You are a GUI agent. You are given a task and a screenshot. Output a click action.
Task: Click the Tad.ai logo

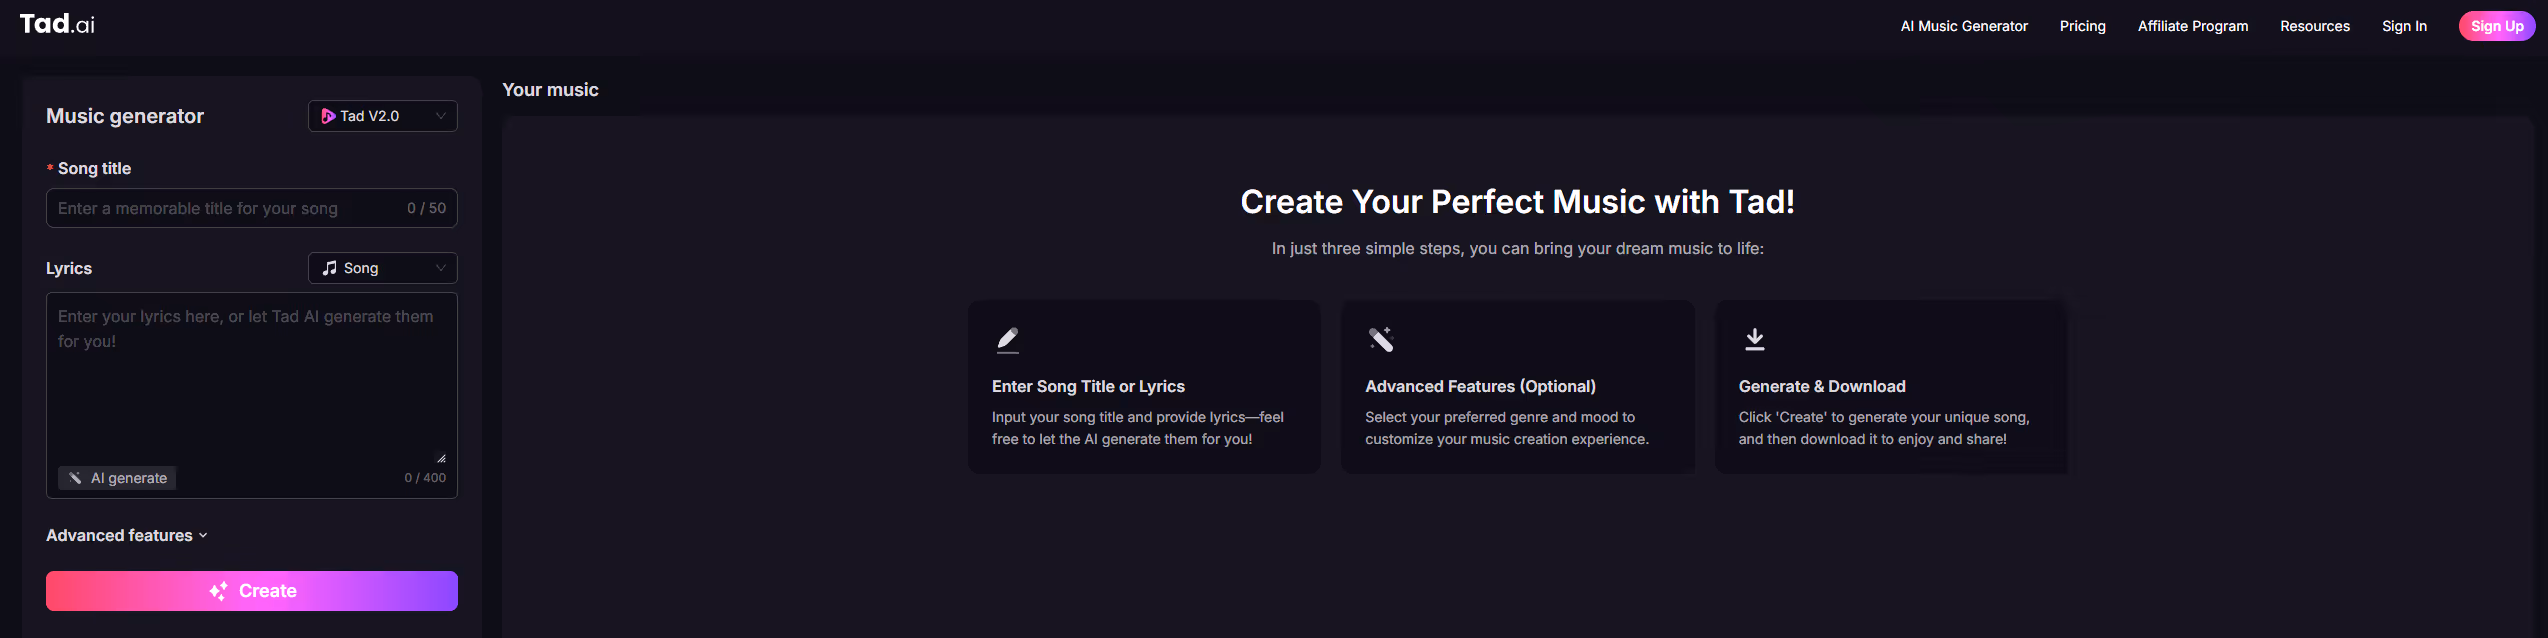[x=57, y=24]
